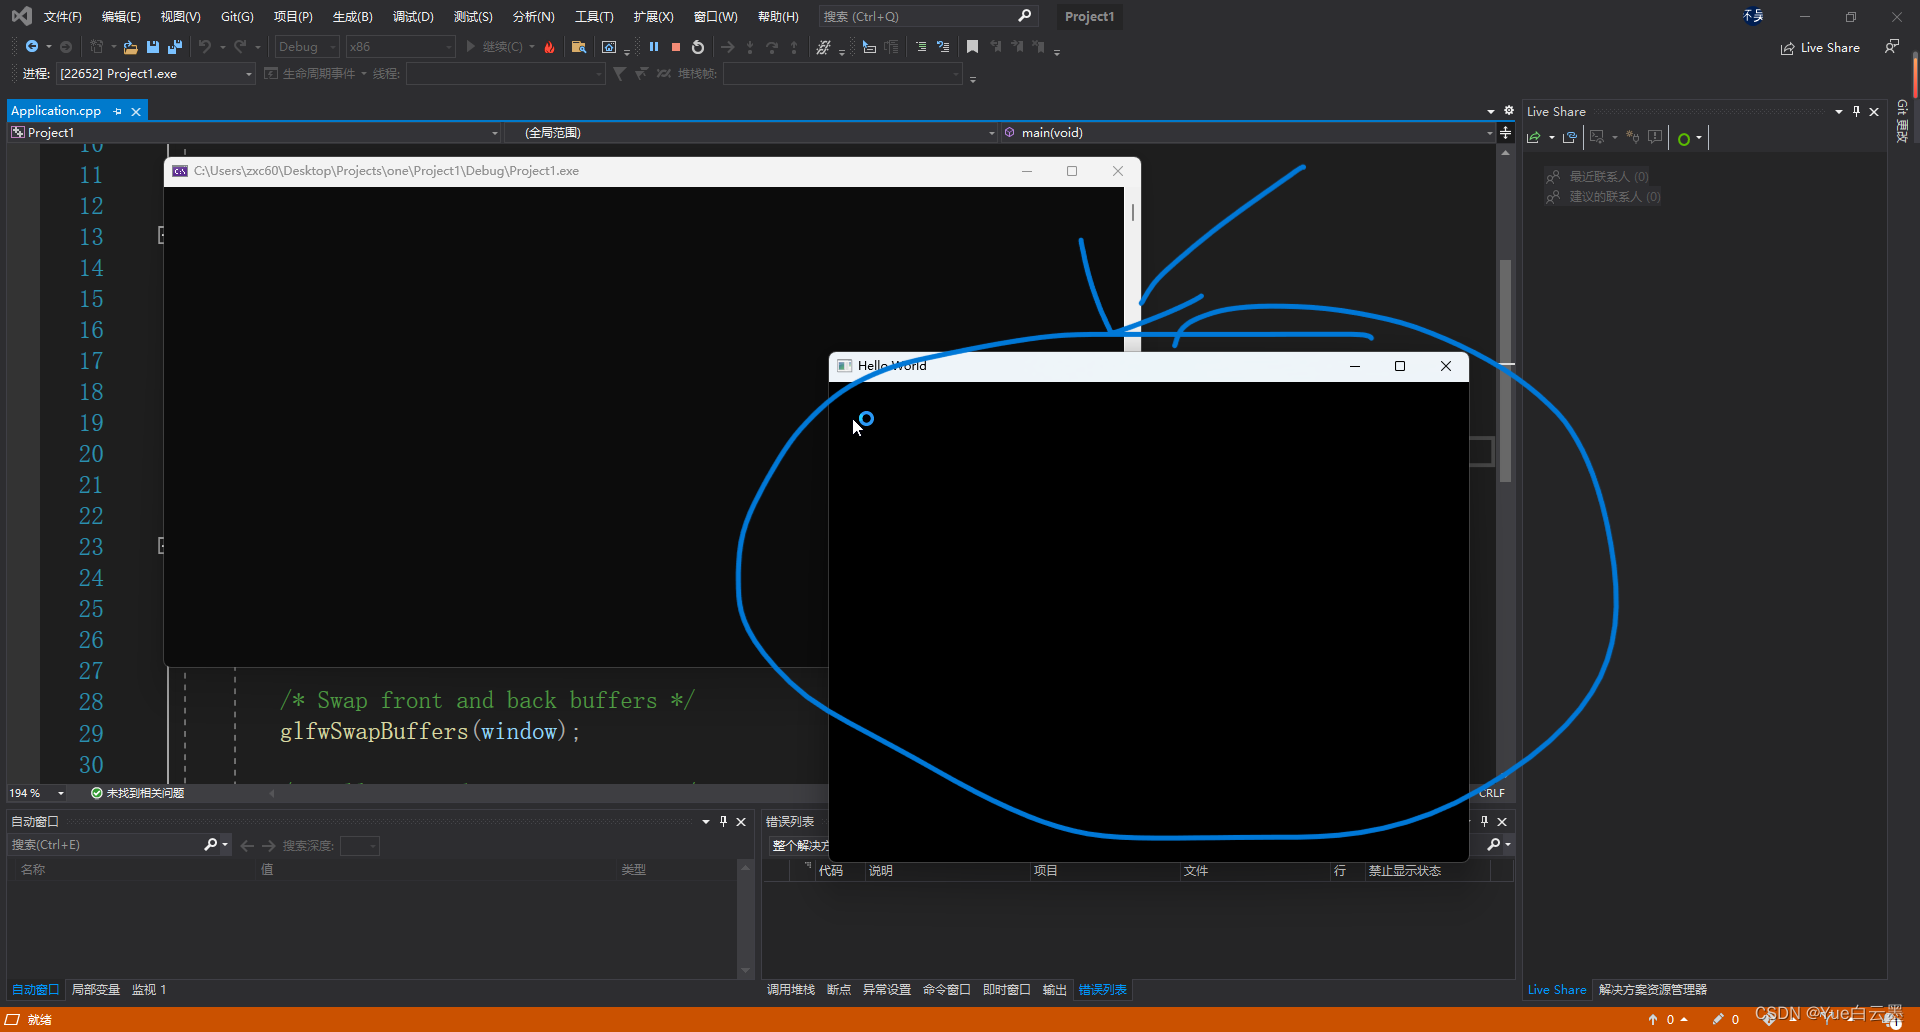Click the editor settings gear icon

click(x=1509, y=111)
